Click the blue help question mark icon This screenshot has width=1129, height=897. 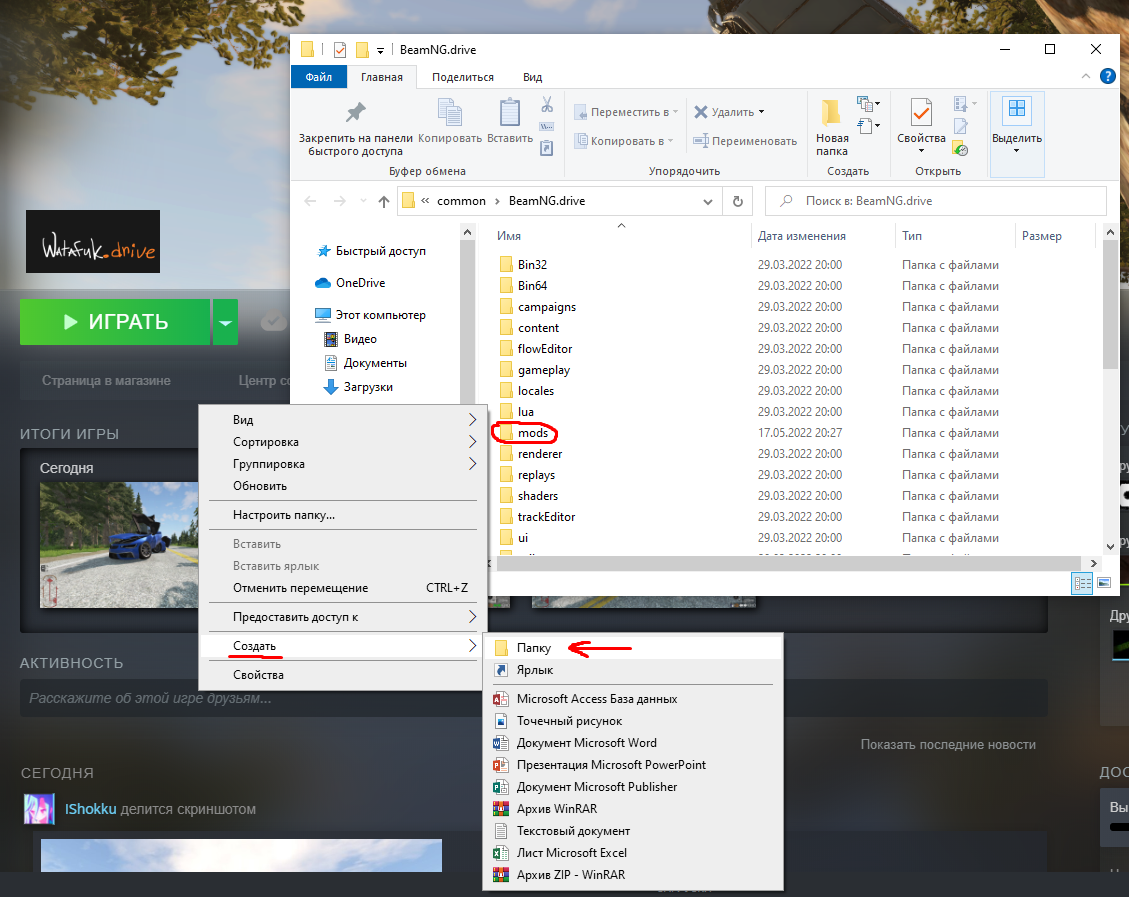click(x=1108, y=76)
